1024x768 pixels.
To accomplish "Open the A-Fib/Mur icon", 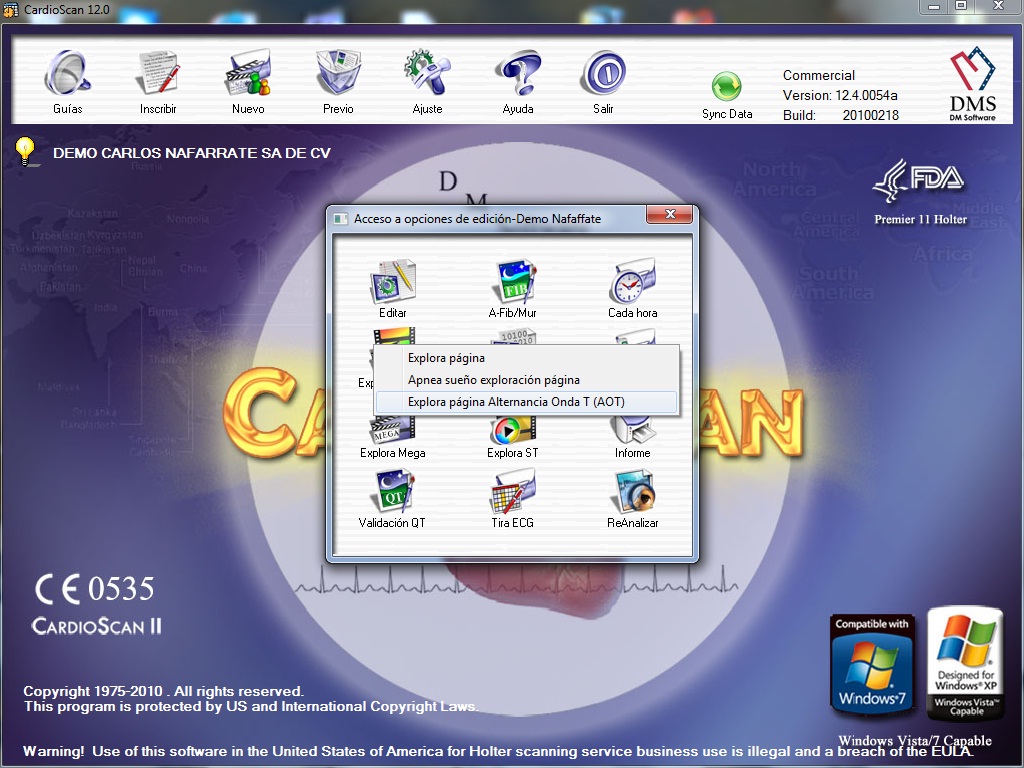I will tap(513, 281).
